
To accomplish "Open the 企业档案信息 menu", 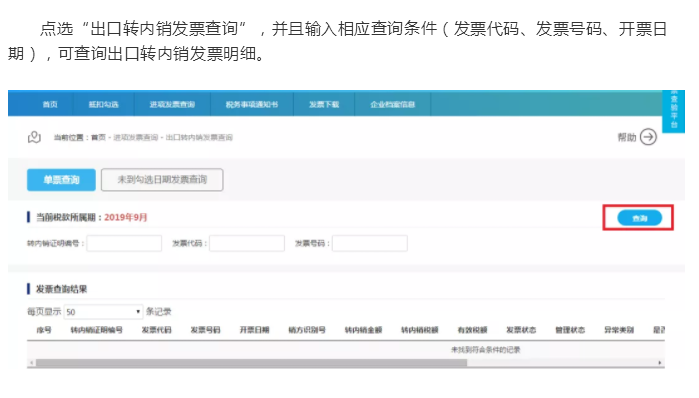I will (393, 104).
